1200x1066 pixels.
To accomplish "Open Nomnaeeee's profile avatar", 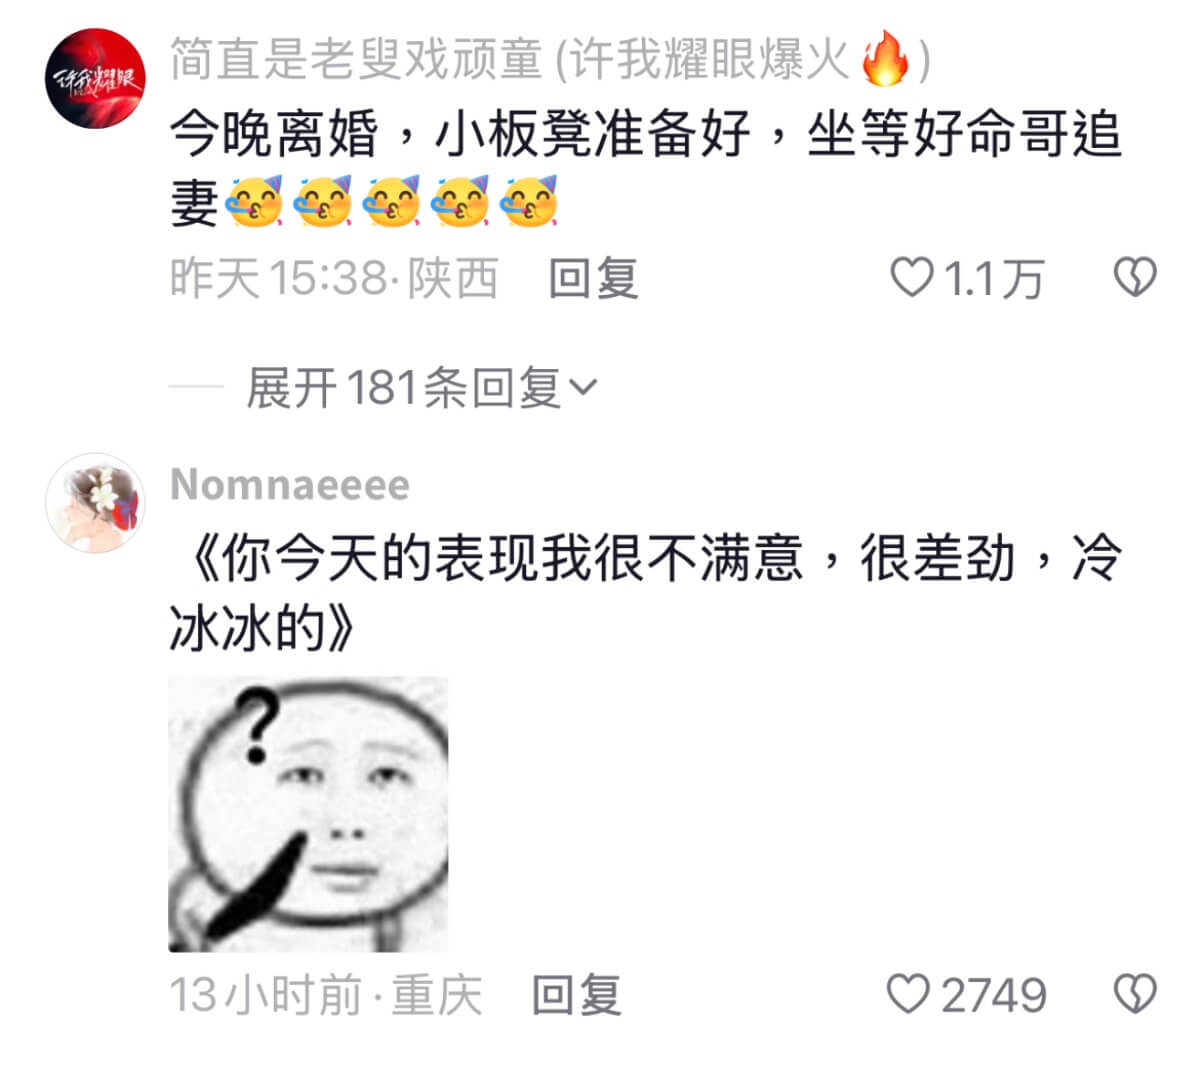I will tap(96, 503).
